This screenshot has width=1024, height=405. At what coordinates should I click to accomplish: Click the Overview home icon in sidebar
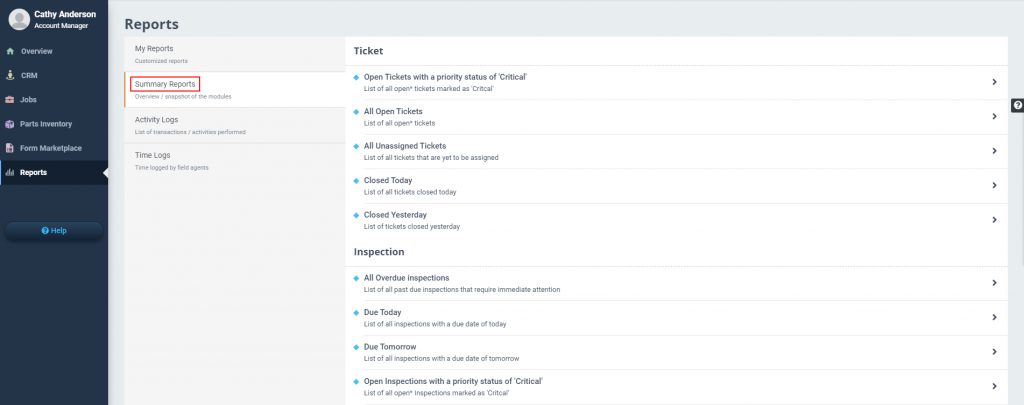[10, 51]
